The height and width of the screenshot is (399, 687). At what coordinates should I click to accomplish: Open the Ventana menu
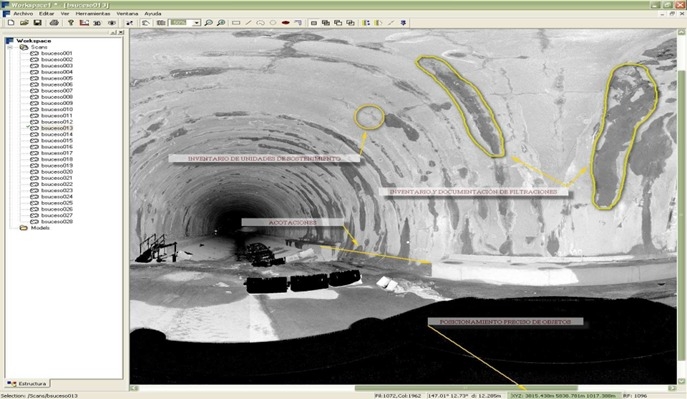coord(127,14)
